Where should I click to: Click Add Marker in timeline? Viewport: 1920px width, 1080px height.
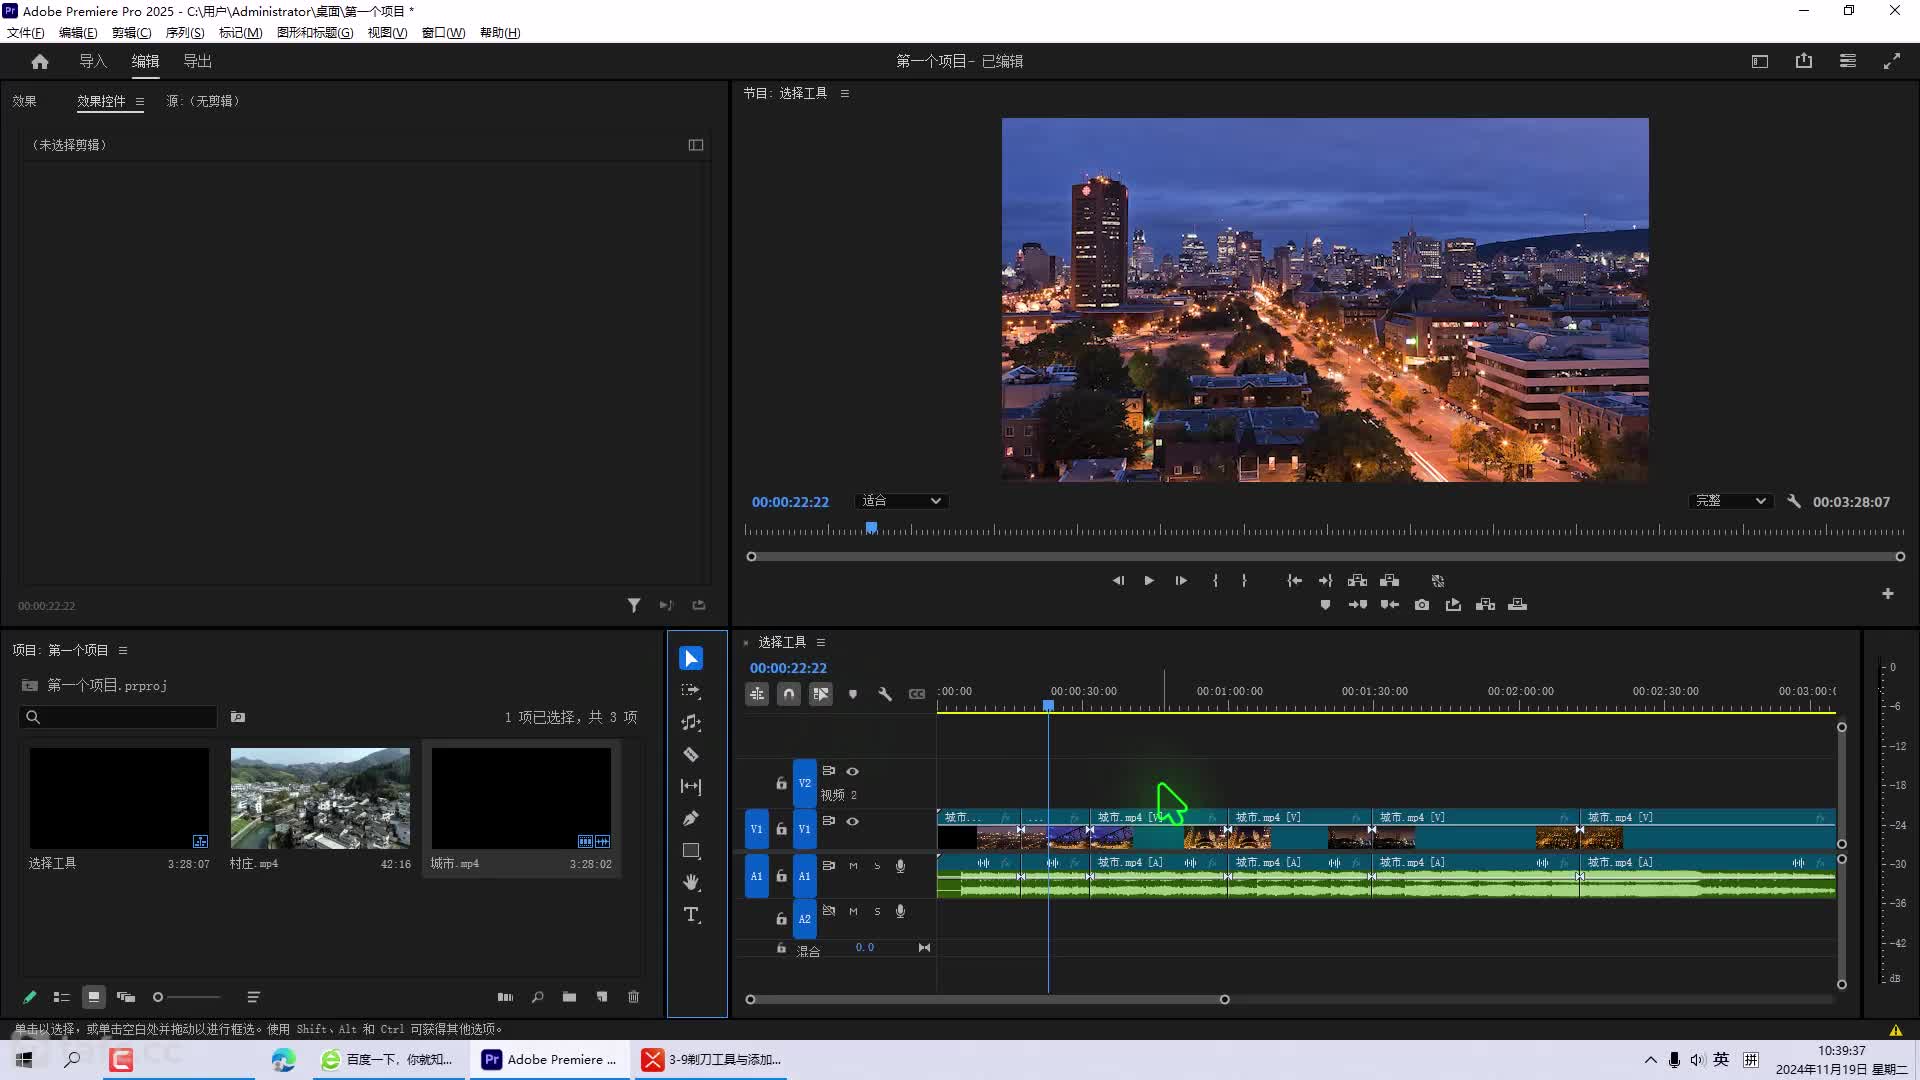tap(853, 694)
